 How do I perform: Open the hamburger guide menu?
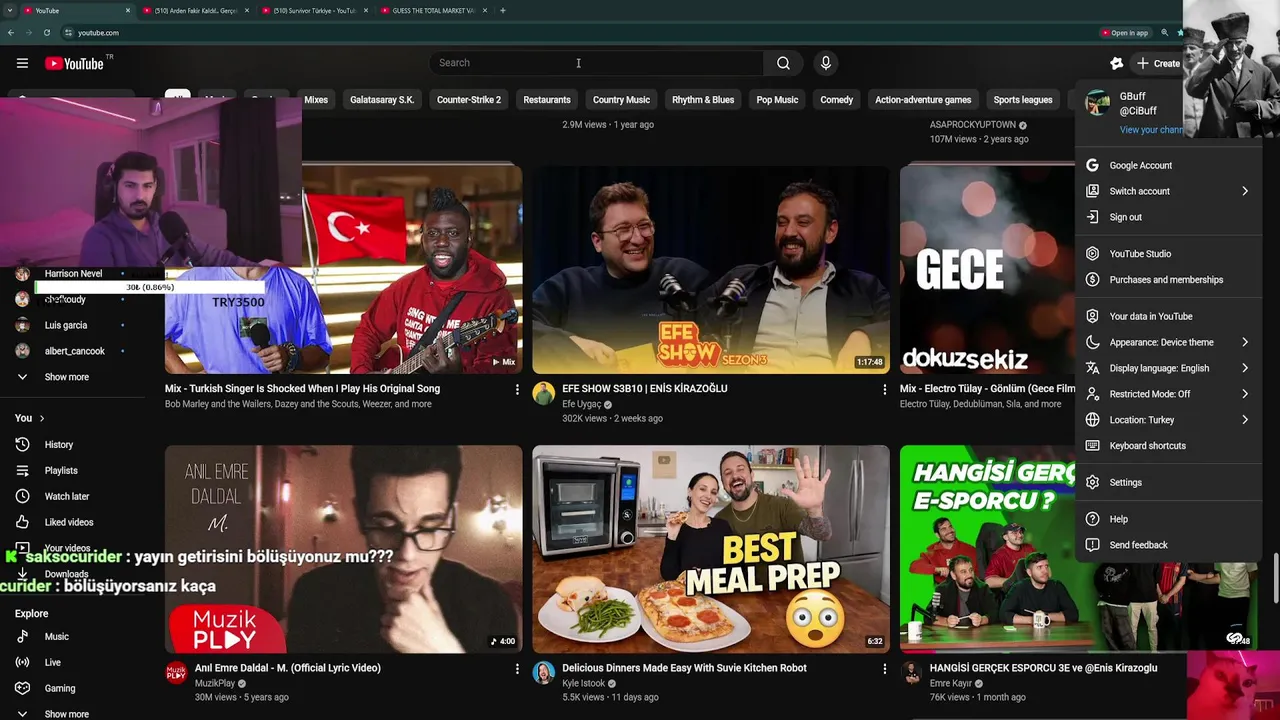(x=22, y=63)
